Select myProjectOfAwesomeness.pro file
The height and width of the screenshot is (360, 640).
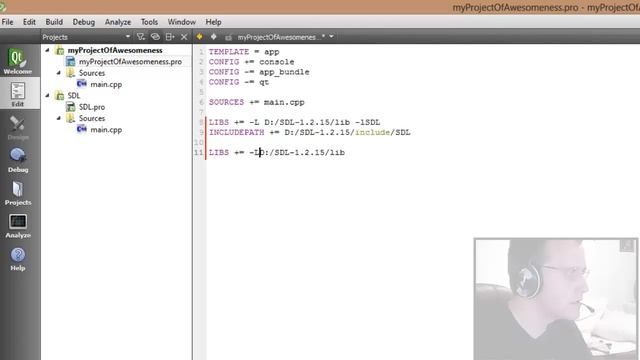coord(130,62)
